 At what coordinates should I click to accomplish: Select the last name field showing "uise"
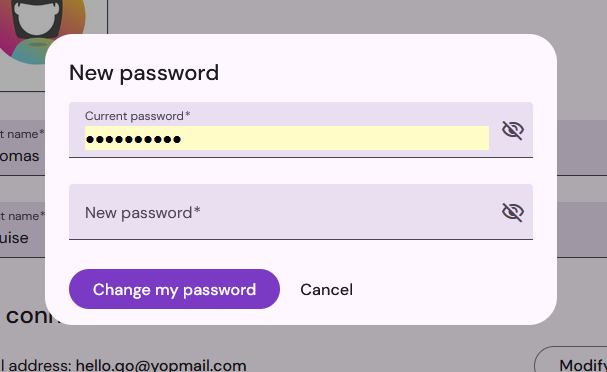click(x=22, y=230)
